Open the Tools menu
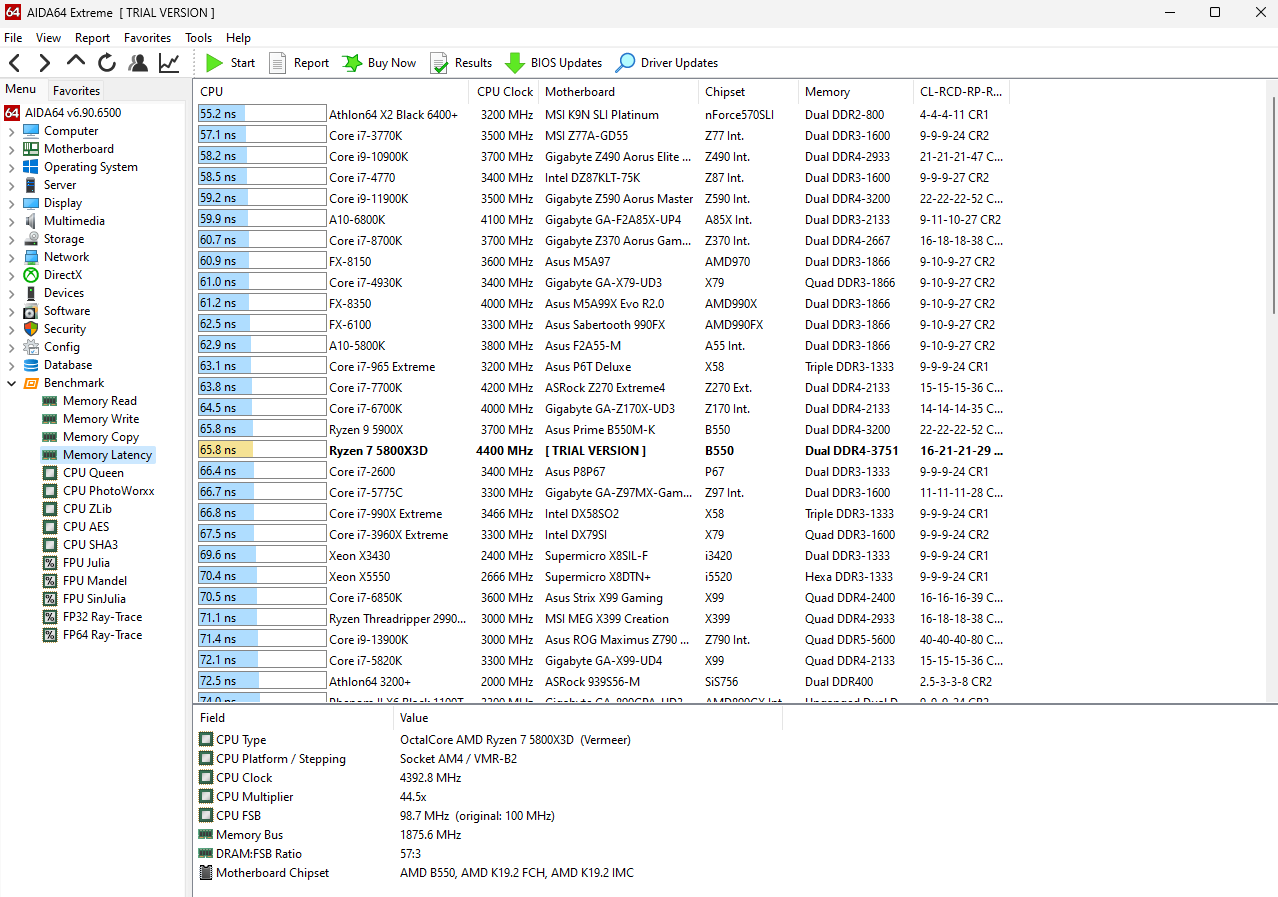The width and height of the screenshot is (1278, 897). tap(198, 38)
